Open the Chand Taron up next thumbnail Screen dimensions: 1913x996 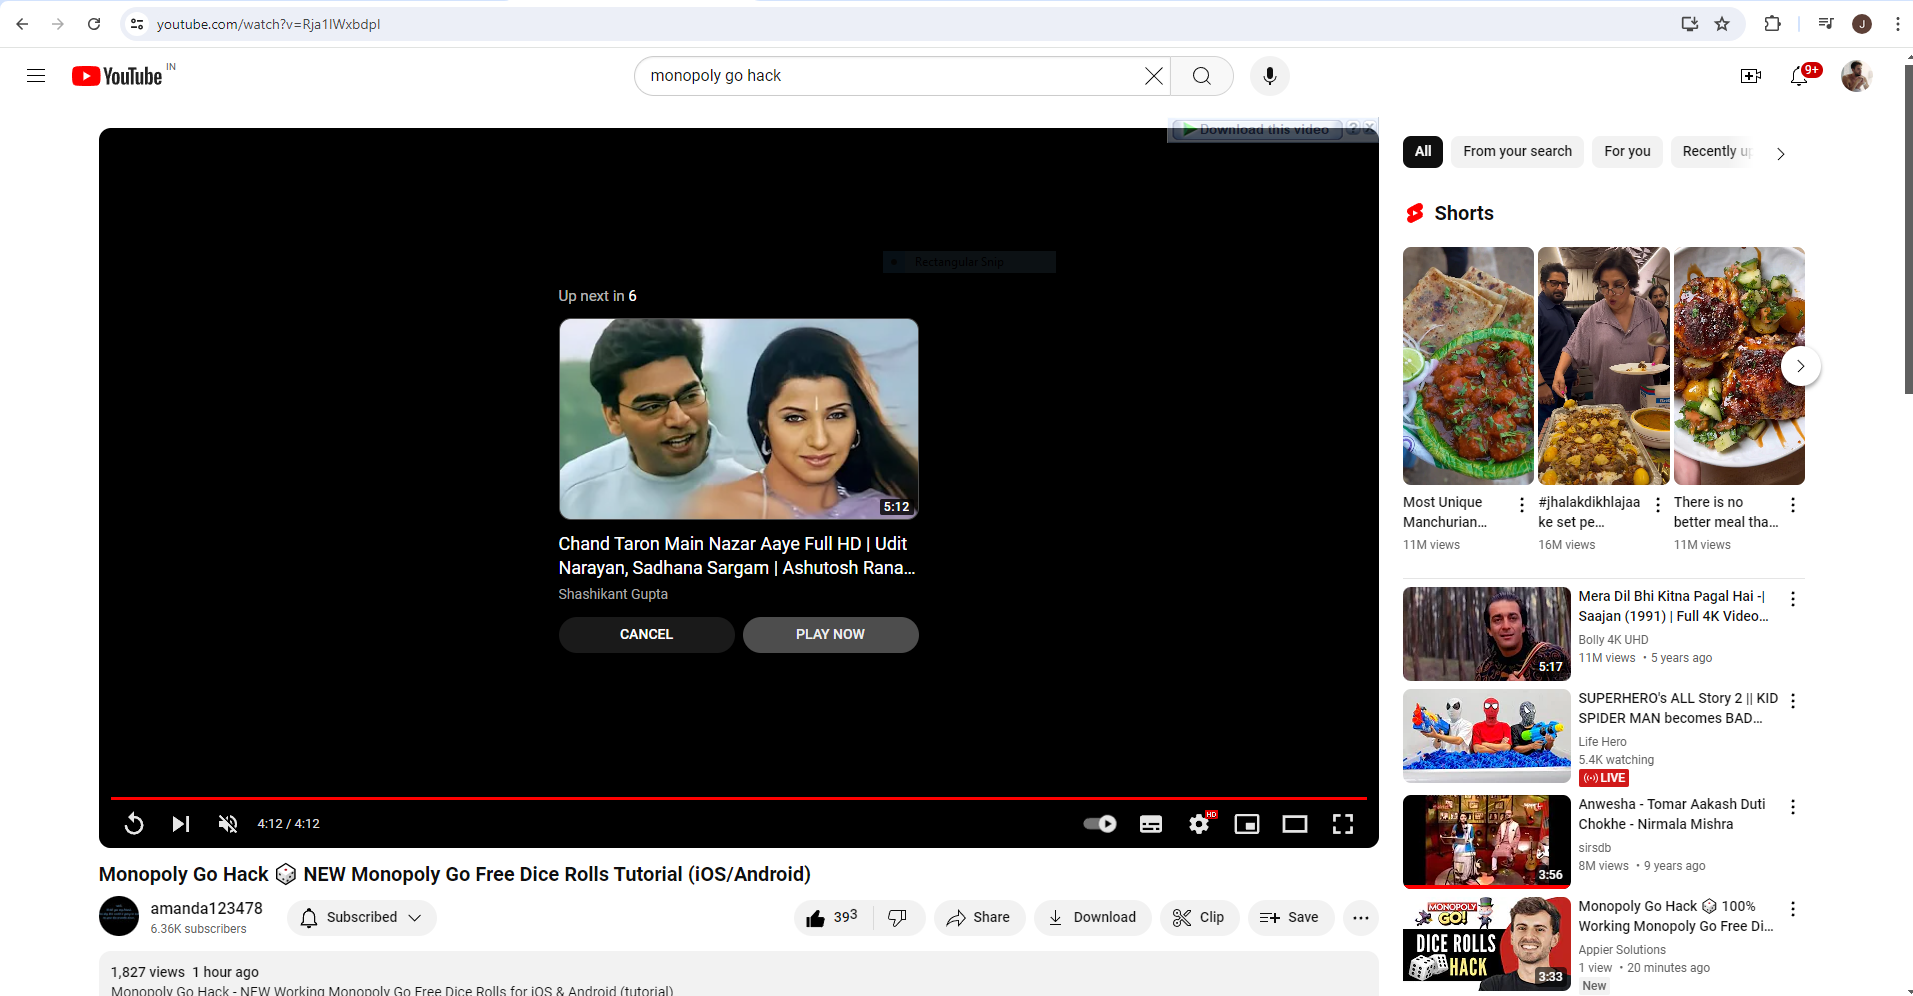739,419
